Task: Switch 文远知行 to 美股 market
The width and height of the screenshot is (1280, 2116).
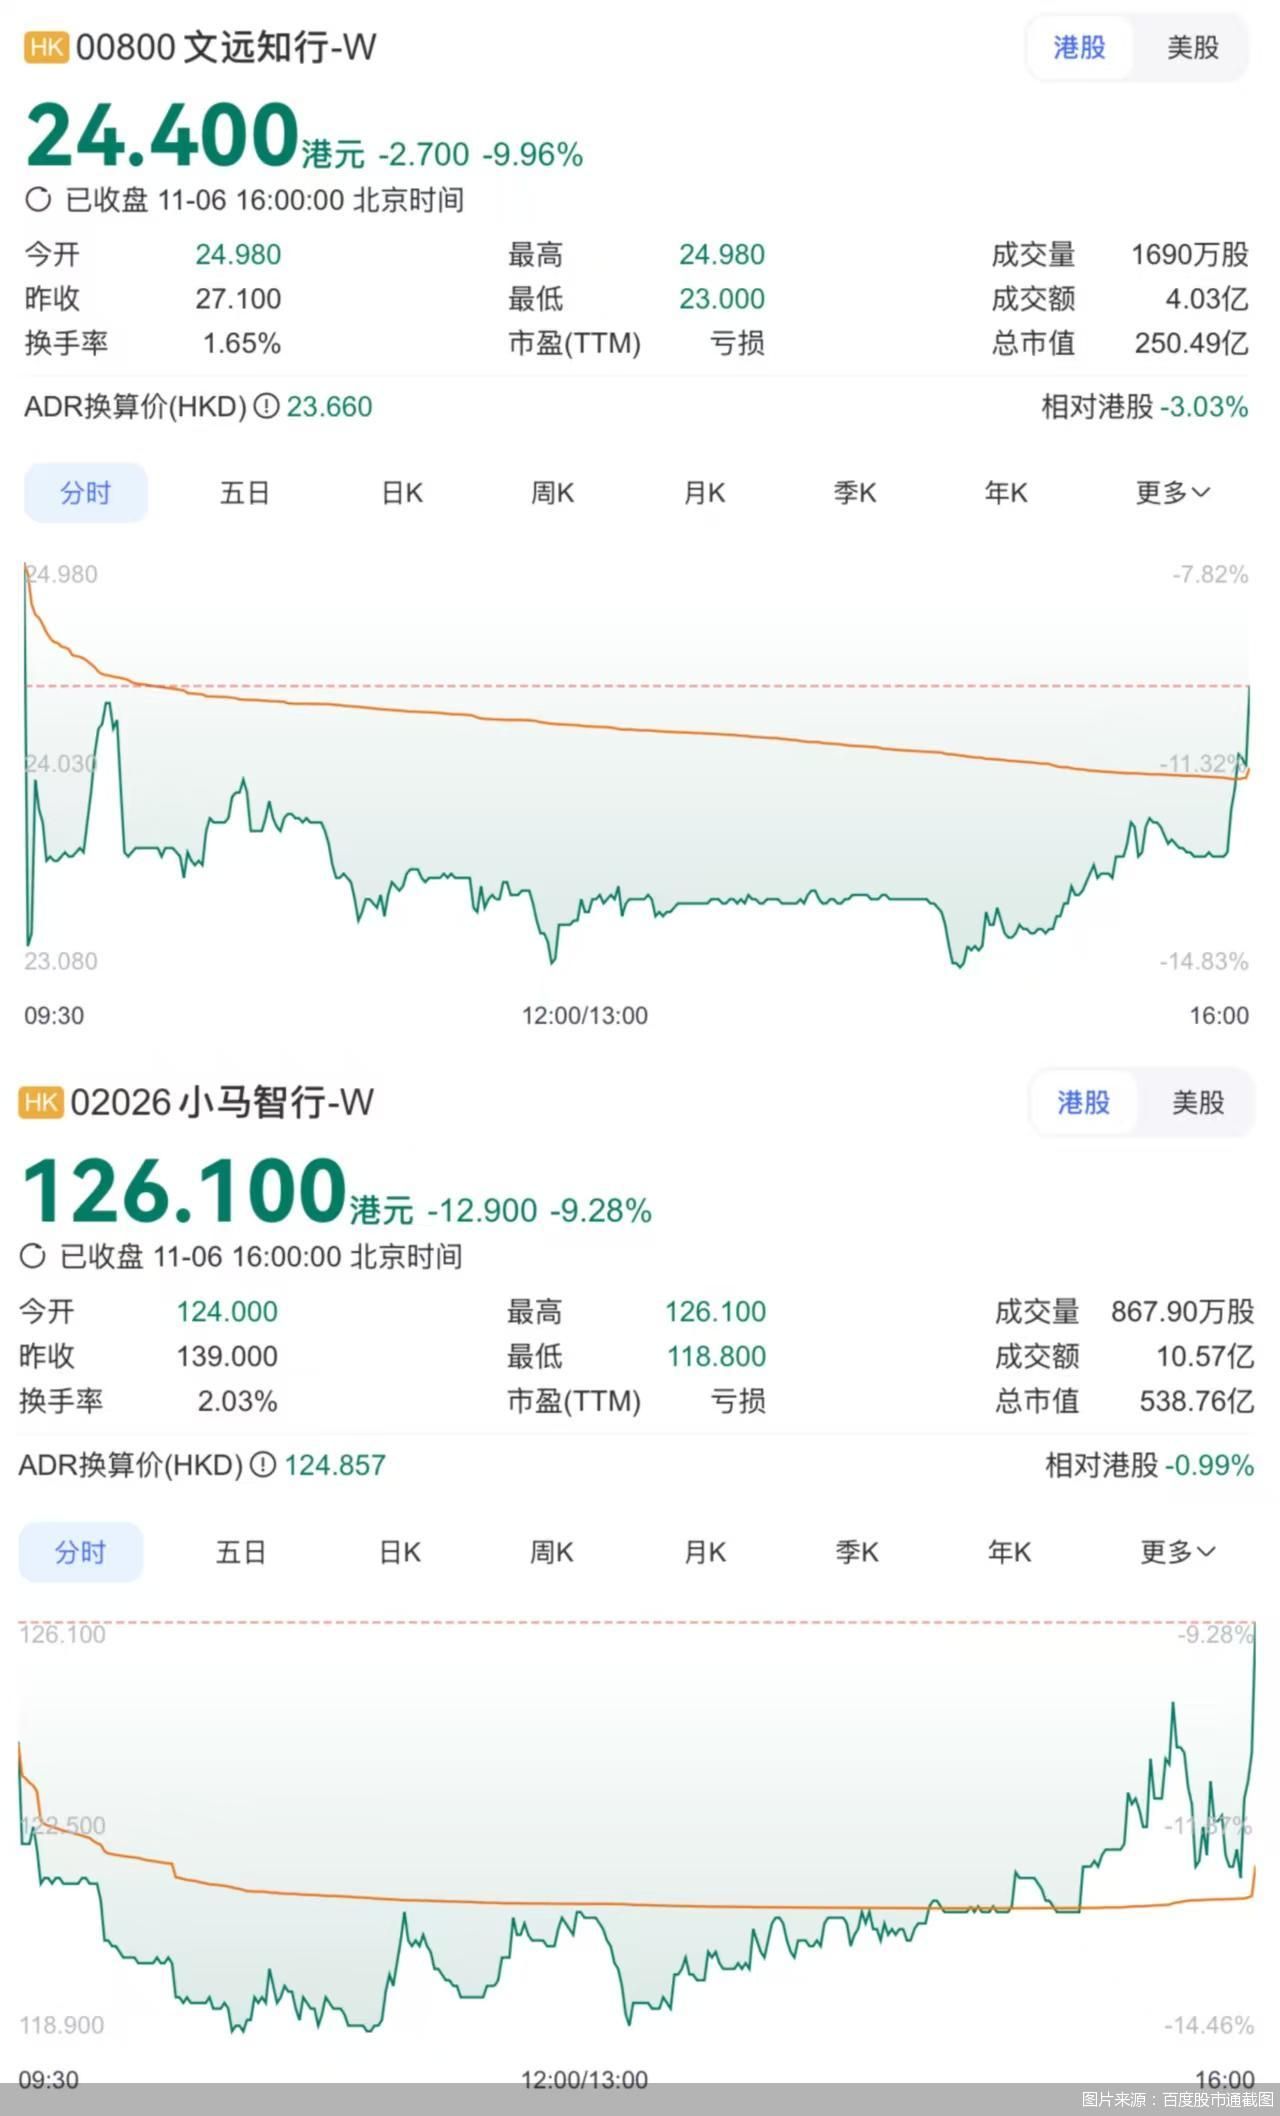Action: click(1192, 47)
